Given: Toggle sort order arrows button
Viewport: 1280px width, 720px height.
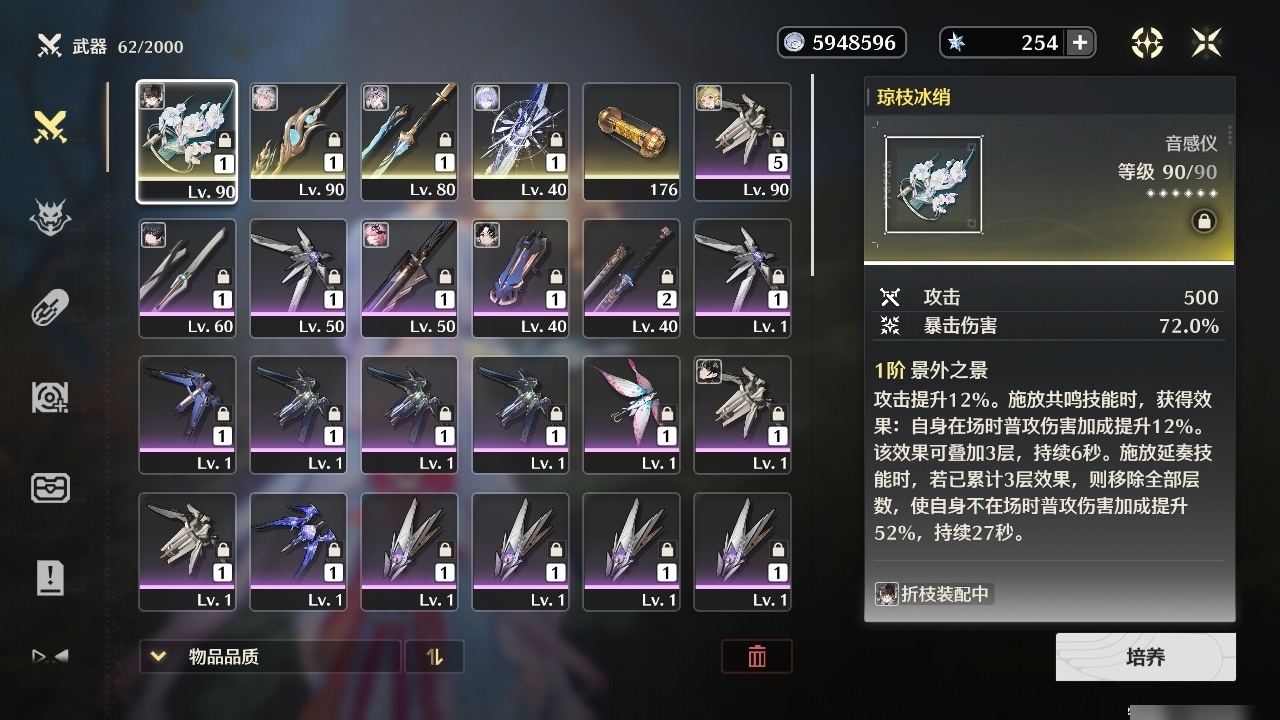Looking at the screenshot, I should coord(435,657).
